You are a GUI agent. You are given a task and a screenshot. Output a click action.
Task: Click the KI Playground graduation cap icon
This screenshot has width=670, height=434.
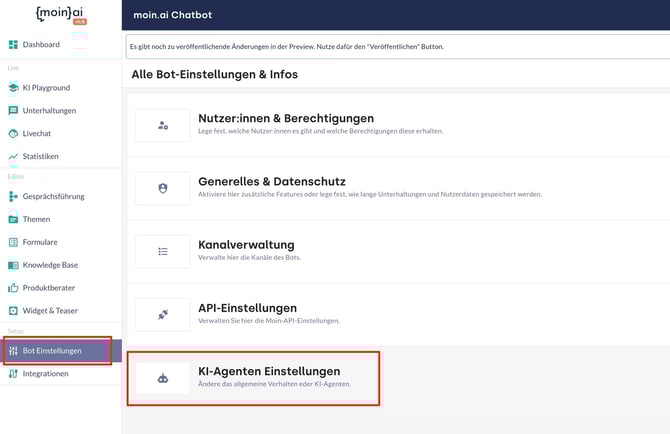click(13, 88)
